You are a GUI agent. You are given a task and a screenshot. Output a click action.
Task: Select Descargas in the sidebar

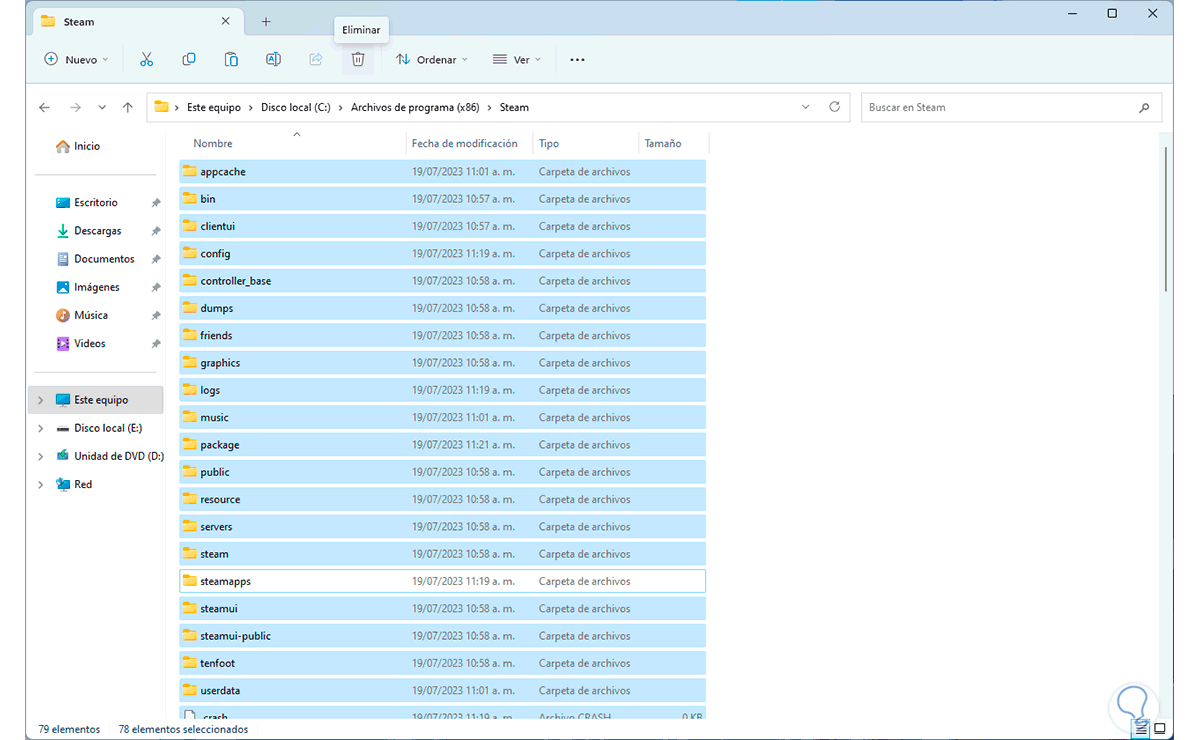click(x=97, y=231)
